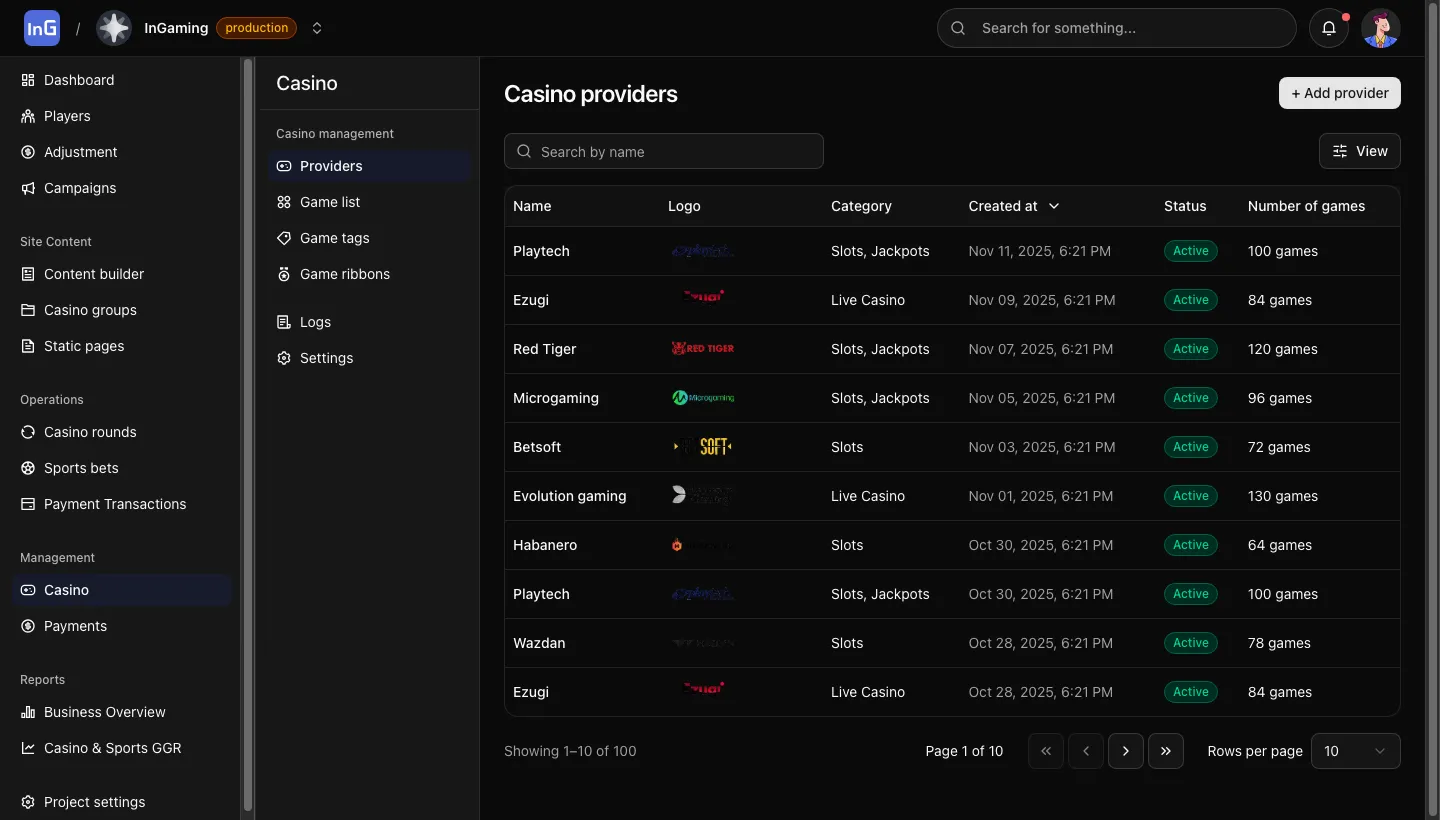
Task: Open the user avatar profile menu
Action: tap(1381, 28)
